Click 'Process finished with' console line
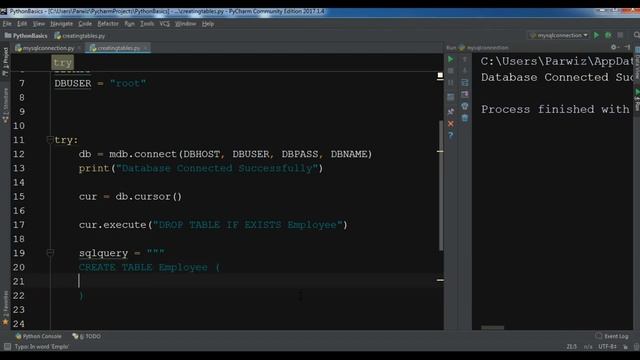The image size is (640, 360). click(x=555, y=109)
